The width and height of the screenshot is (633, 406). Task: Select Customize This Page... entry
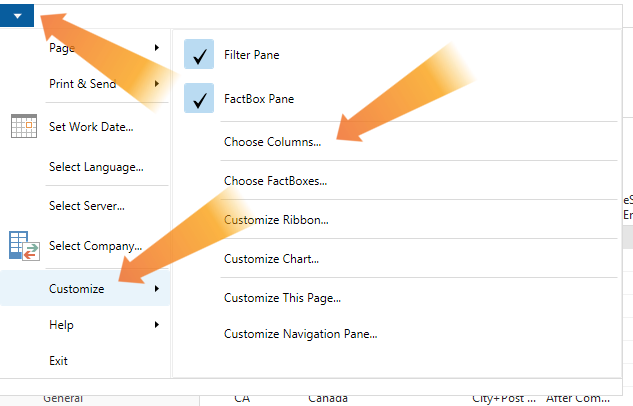point(282,298)
